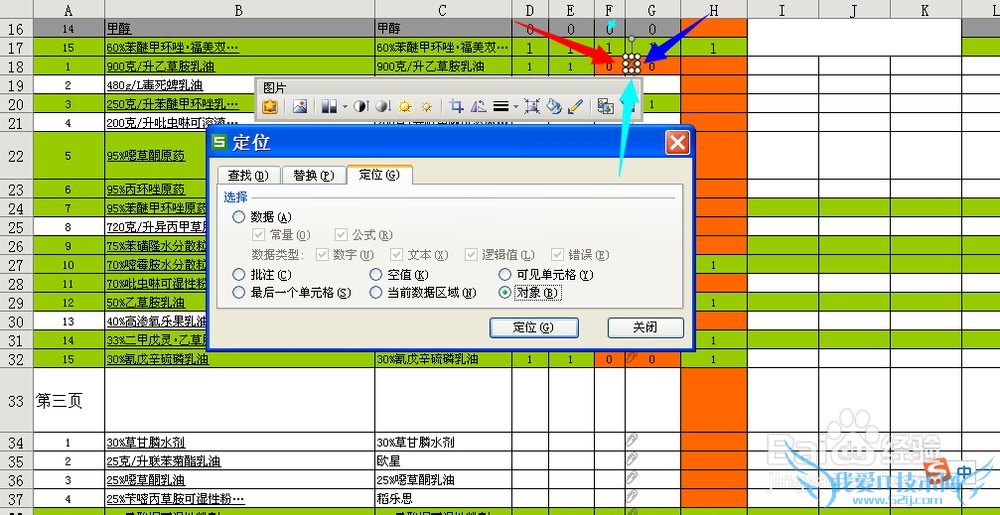Image resolution: width=1000 pixels, height=515 pixels.
Task: Open the color mode dropdown arrow
Action: (x=345, y=106)
